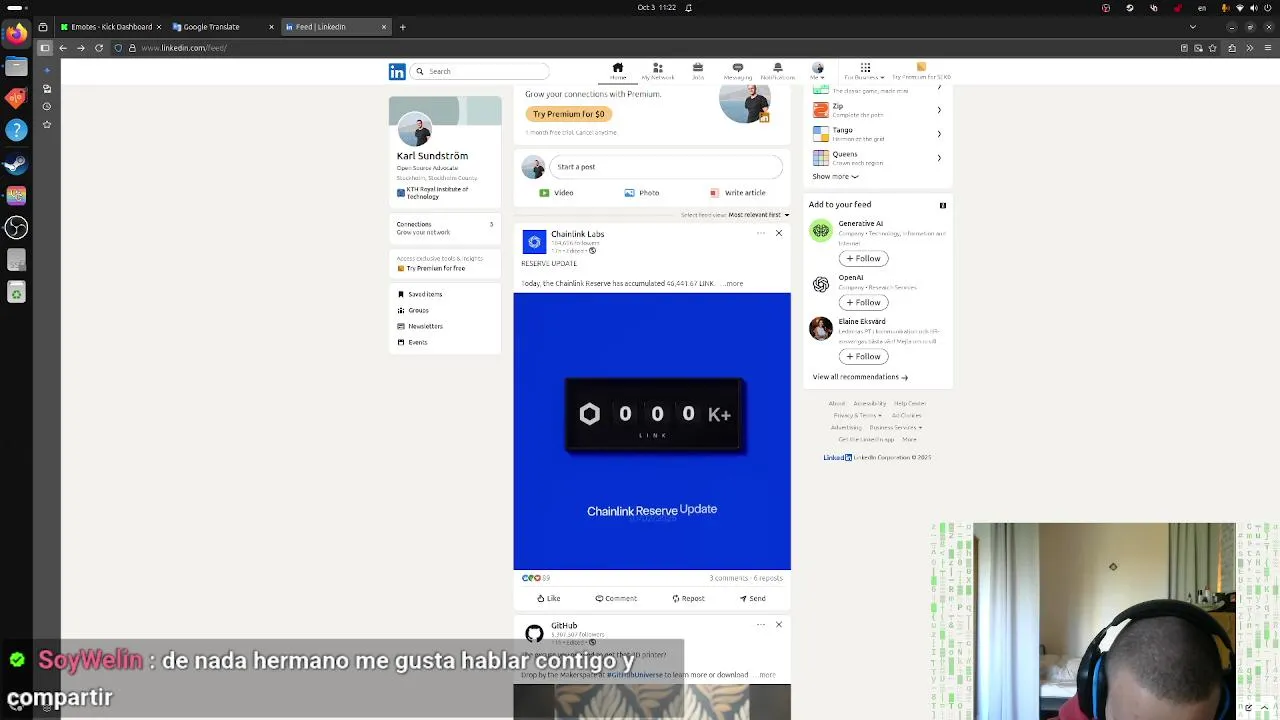This screenshot has height=720, width=1280.
Task: Focus the LinkedIn Search box
Action: (481, 71)
